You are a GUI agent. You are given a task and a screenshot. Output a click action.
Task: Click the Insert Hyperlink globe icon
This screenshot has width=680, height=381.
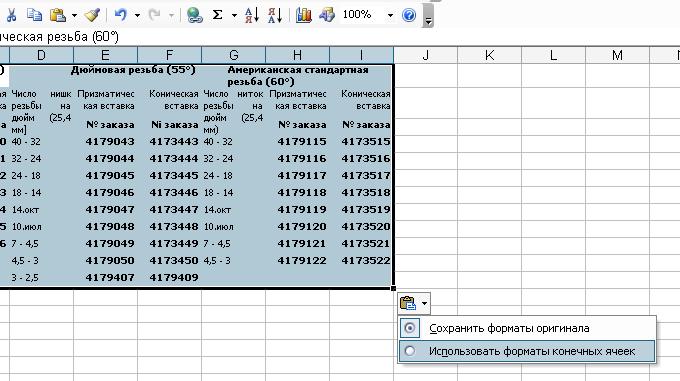pos(194,15)
